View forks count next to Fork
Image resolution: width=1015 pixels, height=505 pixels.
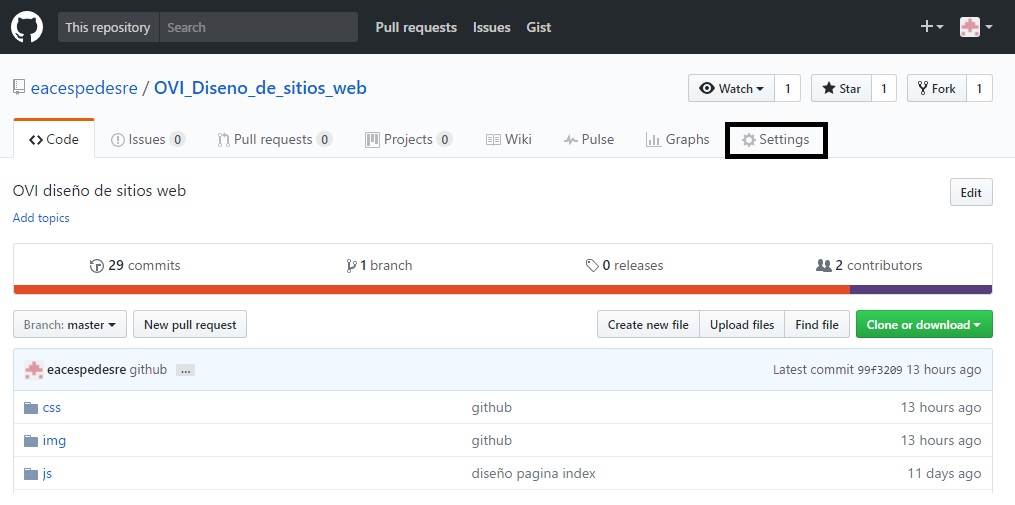pos(979,89)
